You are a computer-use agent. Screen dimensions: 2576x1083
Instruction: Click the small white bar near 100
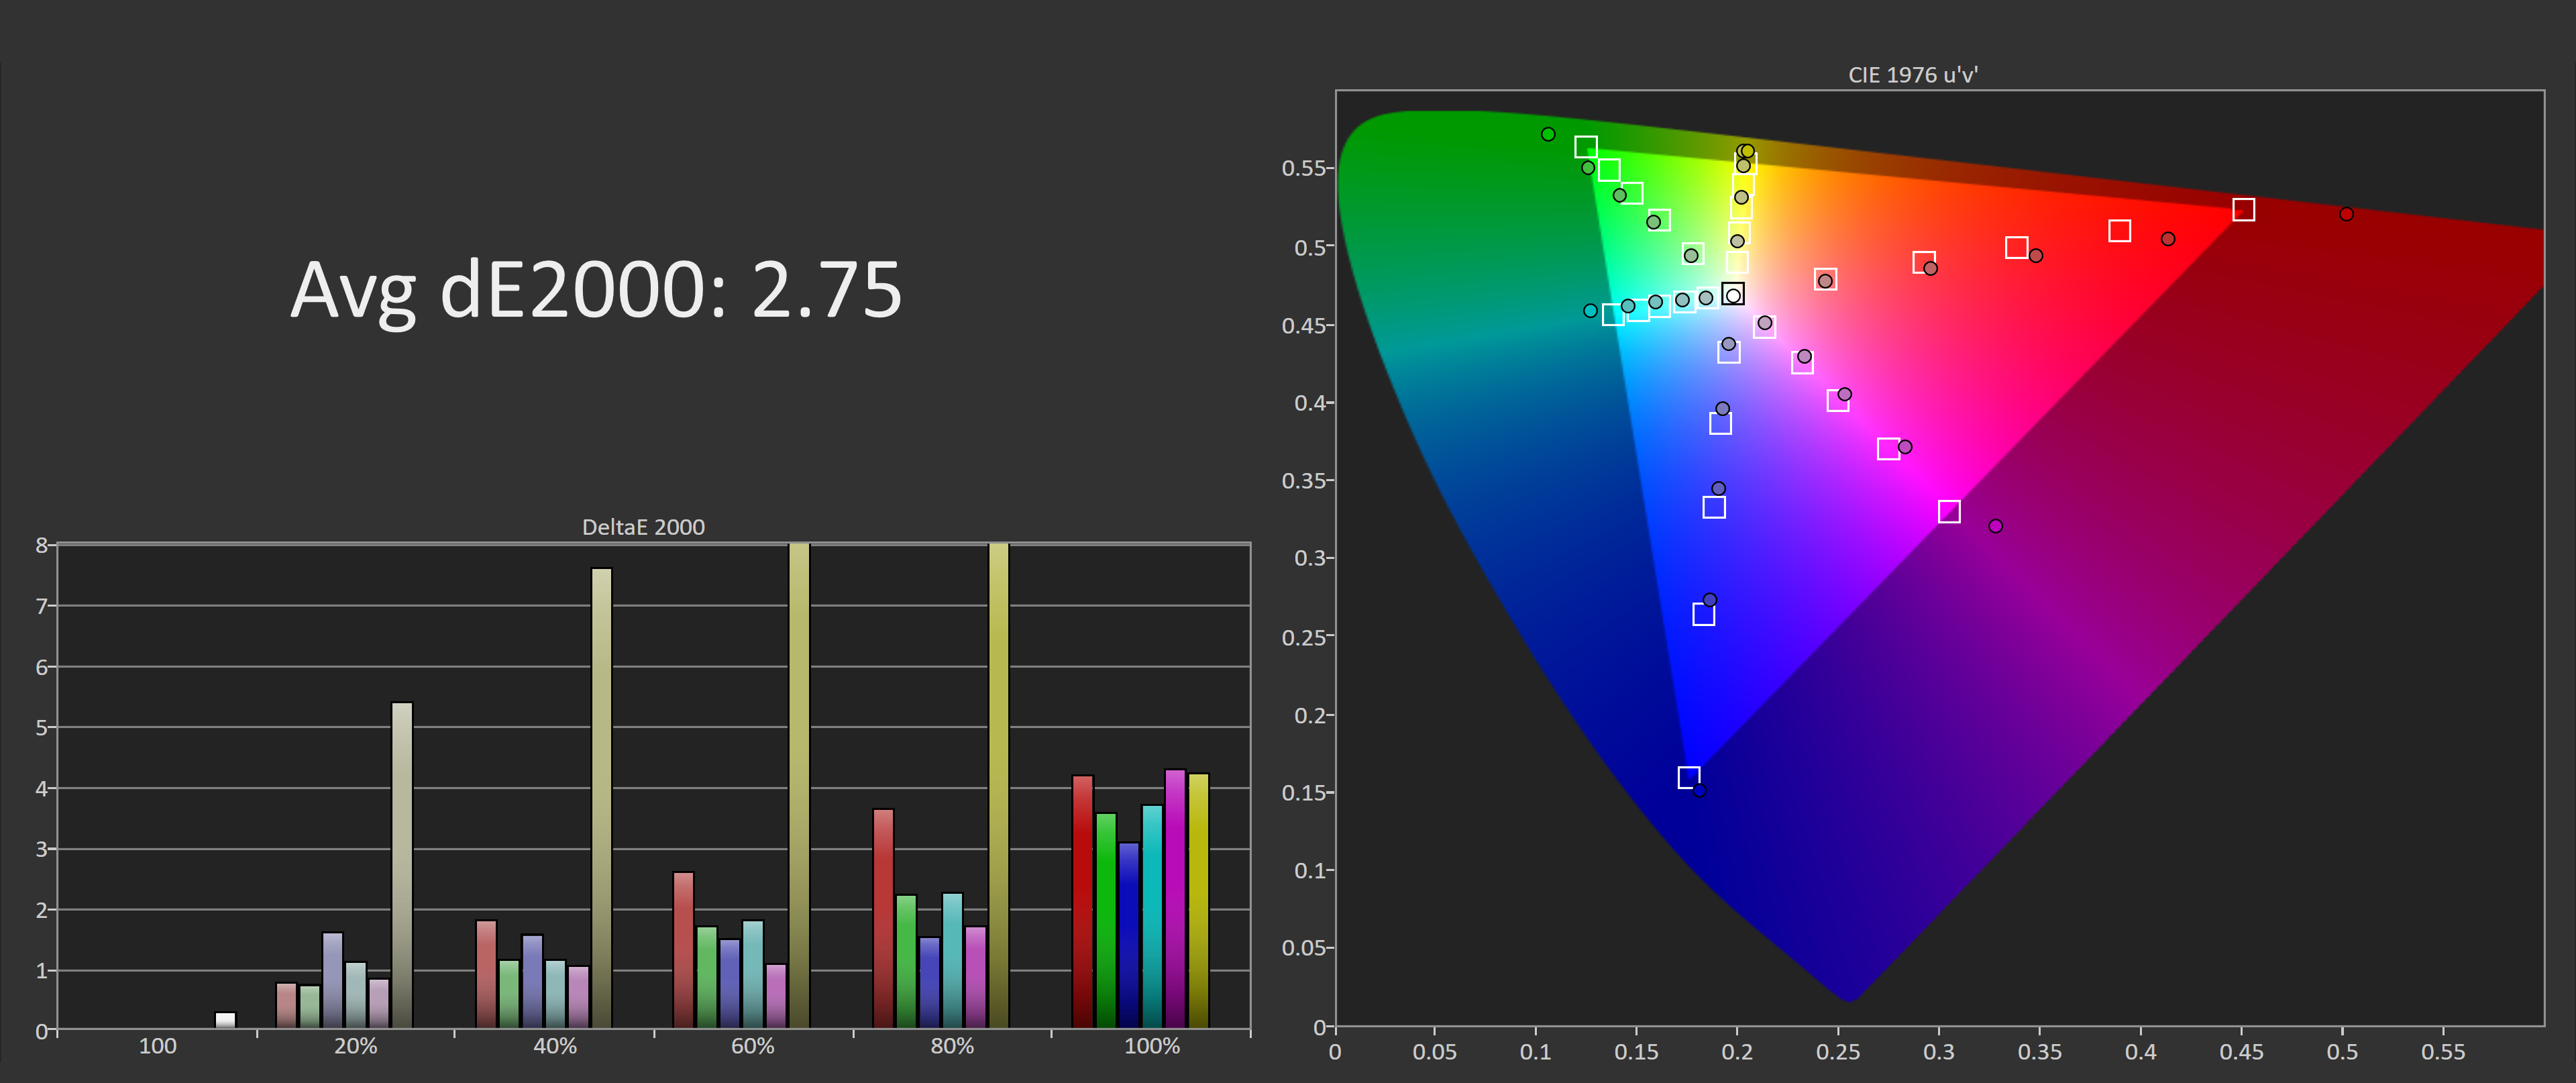pyautogui.click(x=226, y=1019)
